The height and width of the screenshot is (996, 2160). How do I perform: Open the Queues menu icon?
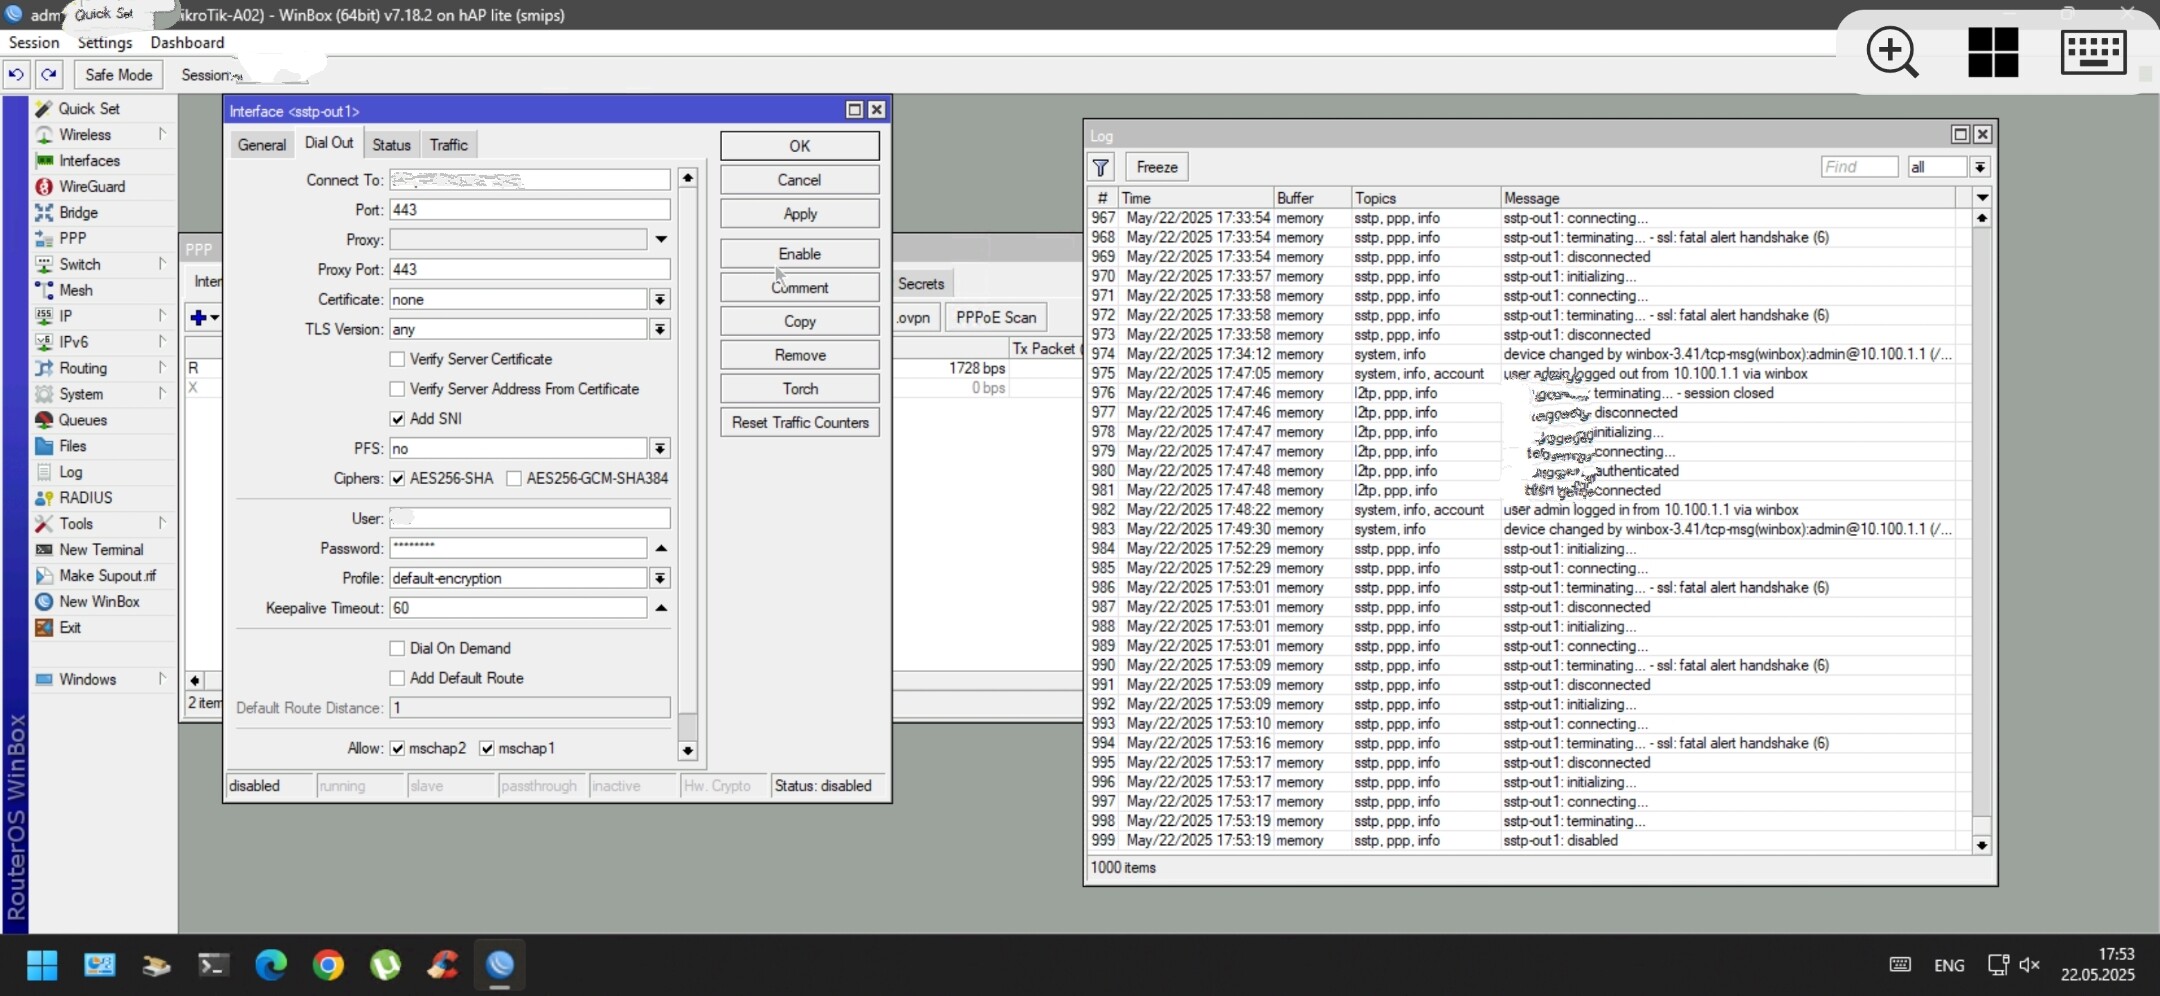(x=44, y=420)
